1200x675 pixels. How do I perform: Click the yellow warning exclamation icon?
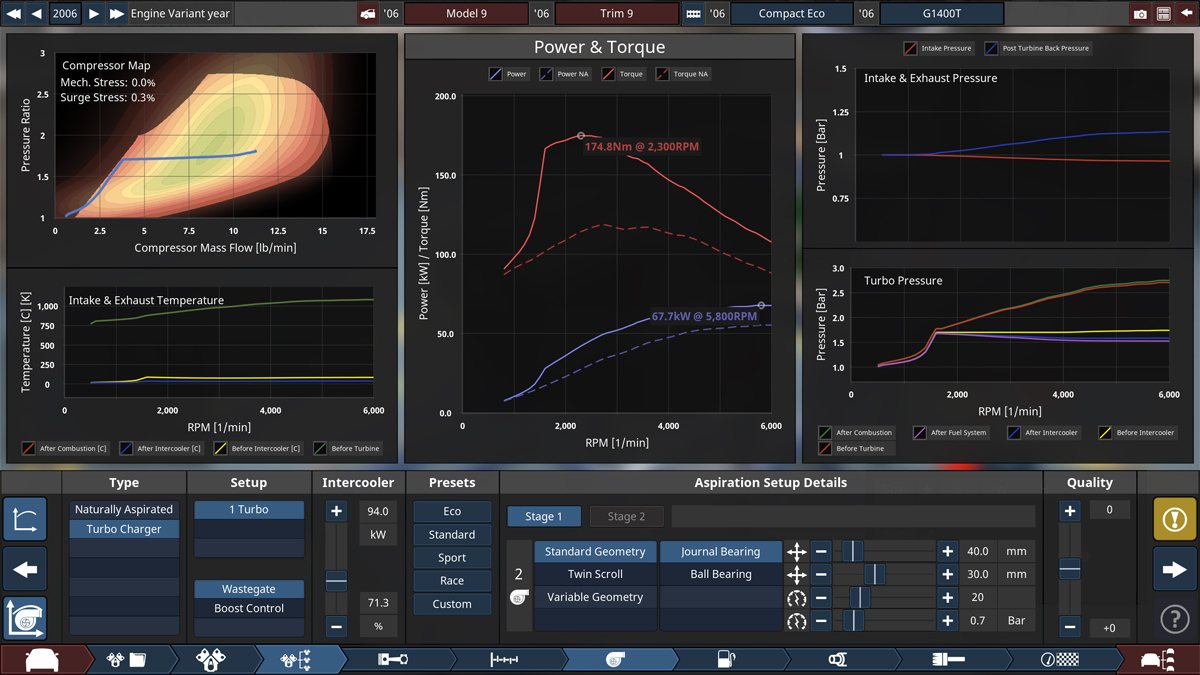click(1174, 520)
